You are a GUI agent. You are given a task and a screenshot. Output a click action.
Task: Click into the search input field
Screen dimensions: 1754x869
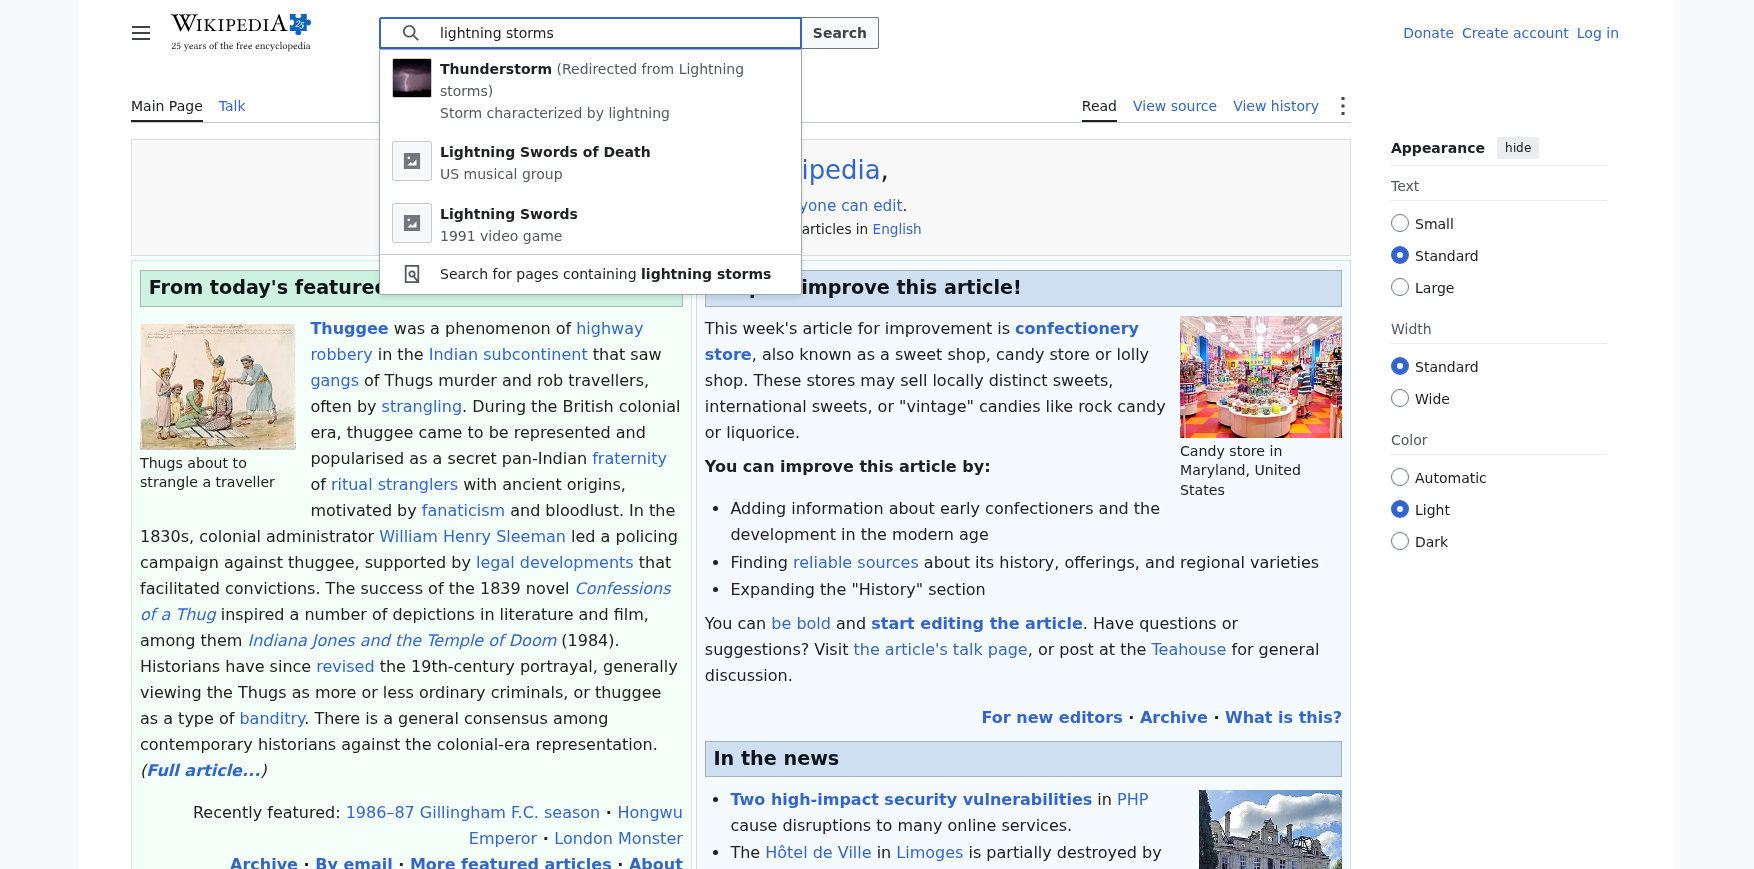(x=590, y=33)
